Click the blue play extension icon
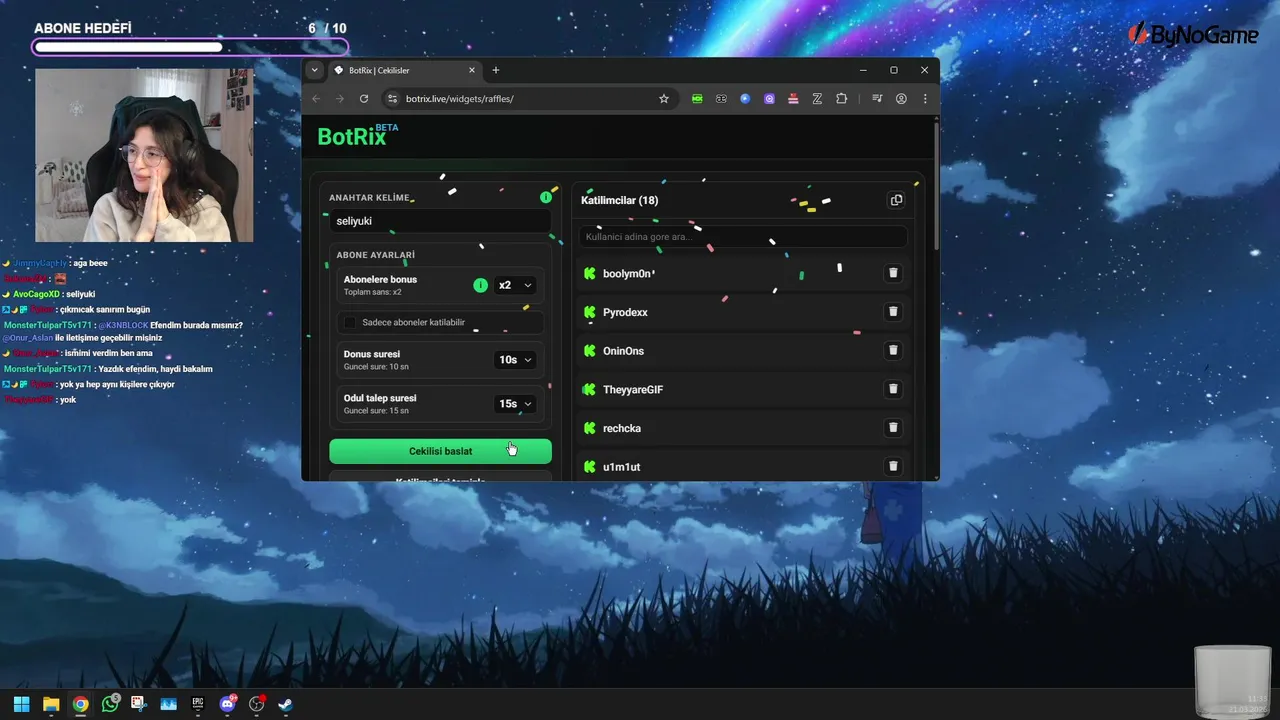The width and height of the screenshot is (1280, 720). (x=745, y=99)
